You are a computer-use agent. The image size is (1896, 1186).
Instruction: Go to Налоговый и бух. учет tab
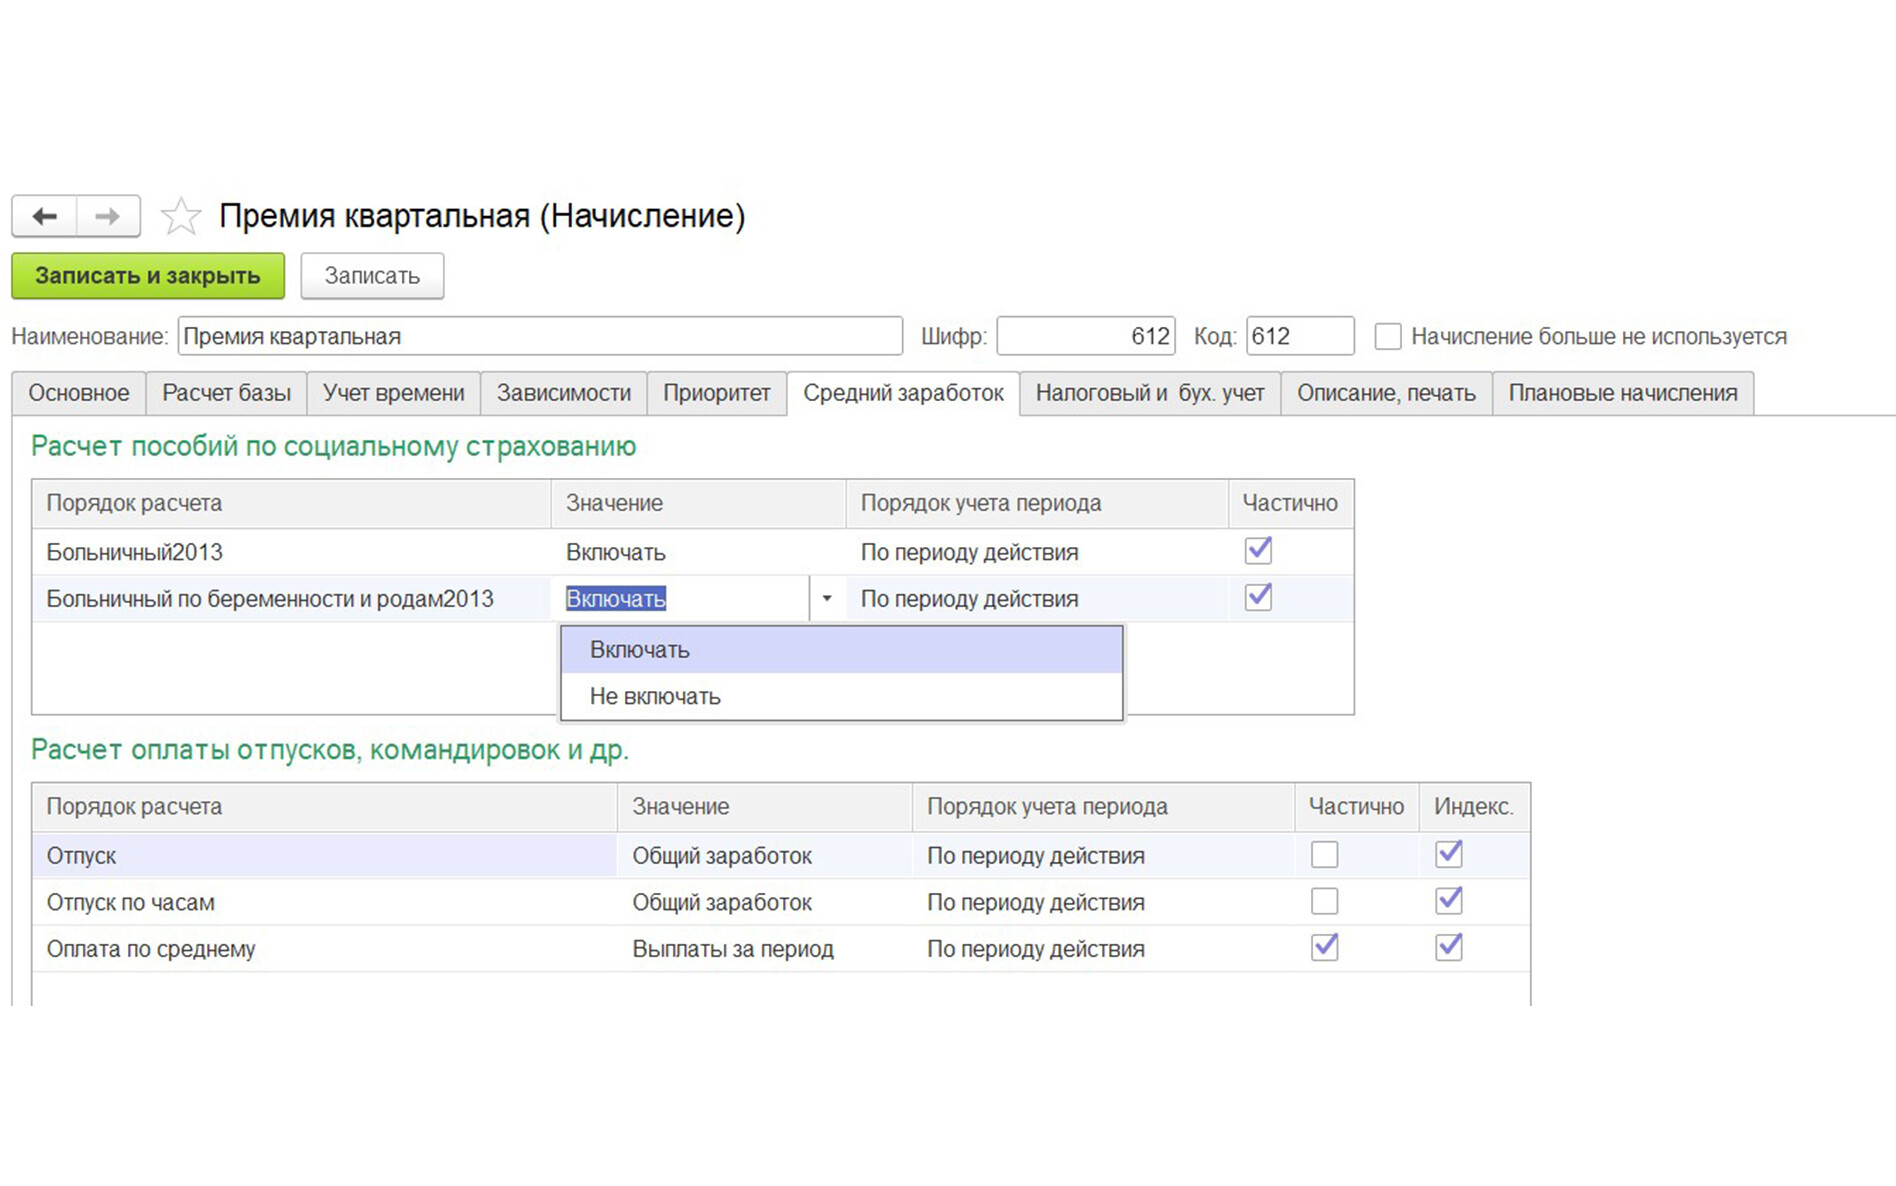pos(1149,393)
